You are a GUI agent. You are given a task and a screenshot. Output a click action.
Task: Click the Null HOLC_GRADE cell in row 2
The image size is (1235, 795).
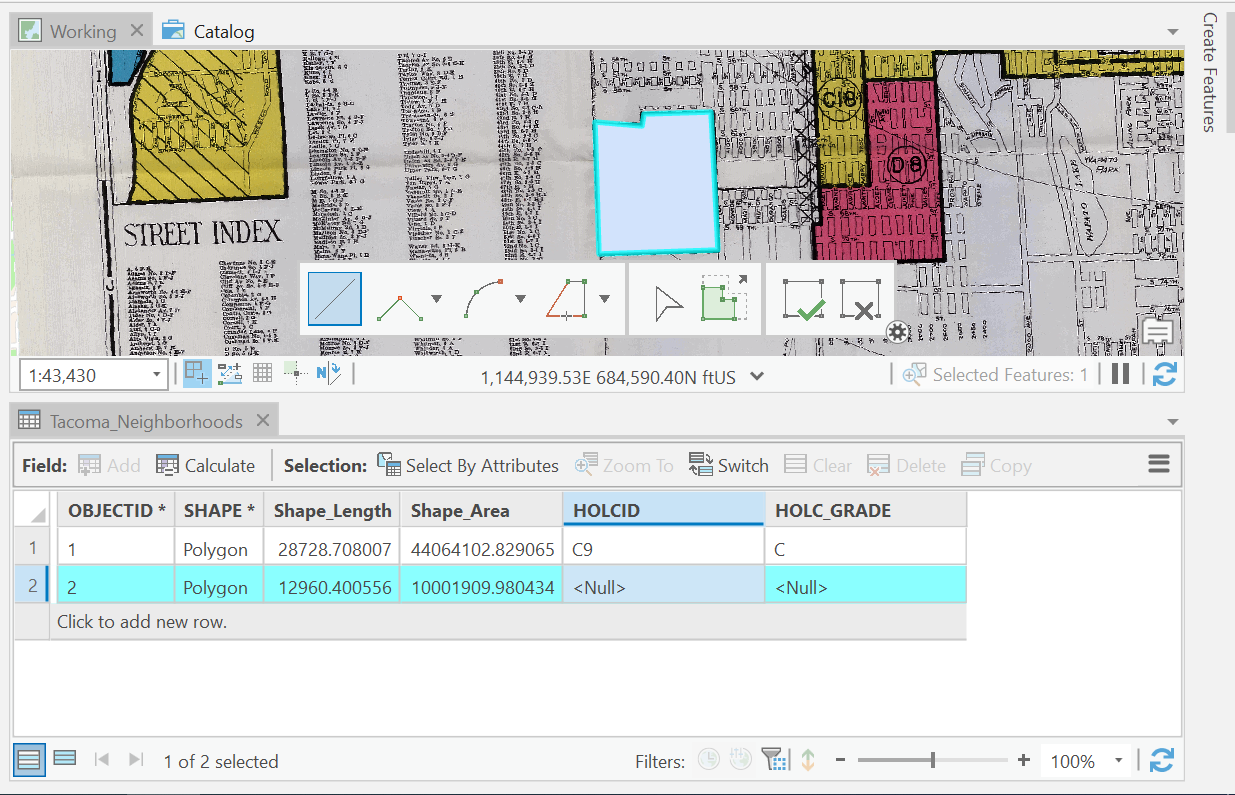tap(866, 587)
